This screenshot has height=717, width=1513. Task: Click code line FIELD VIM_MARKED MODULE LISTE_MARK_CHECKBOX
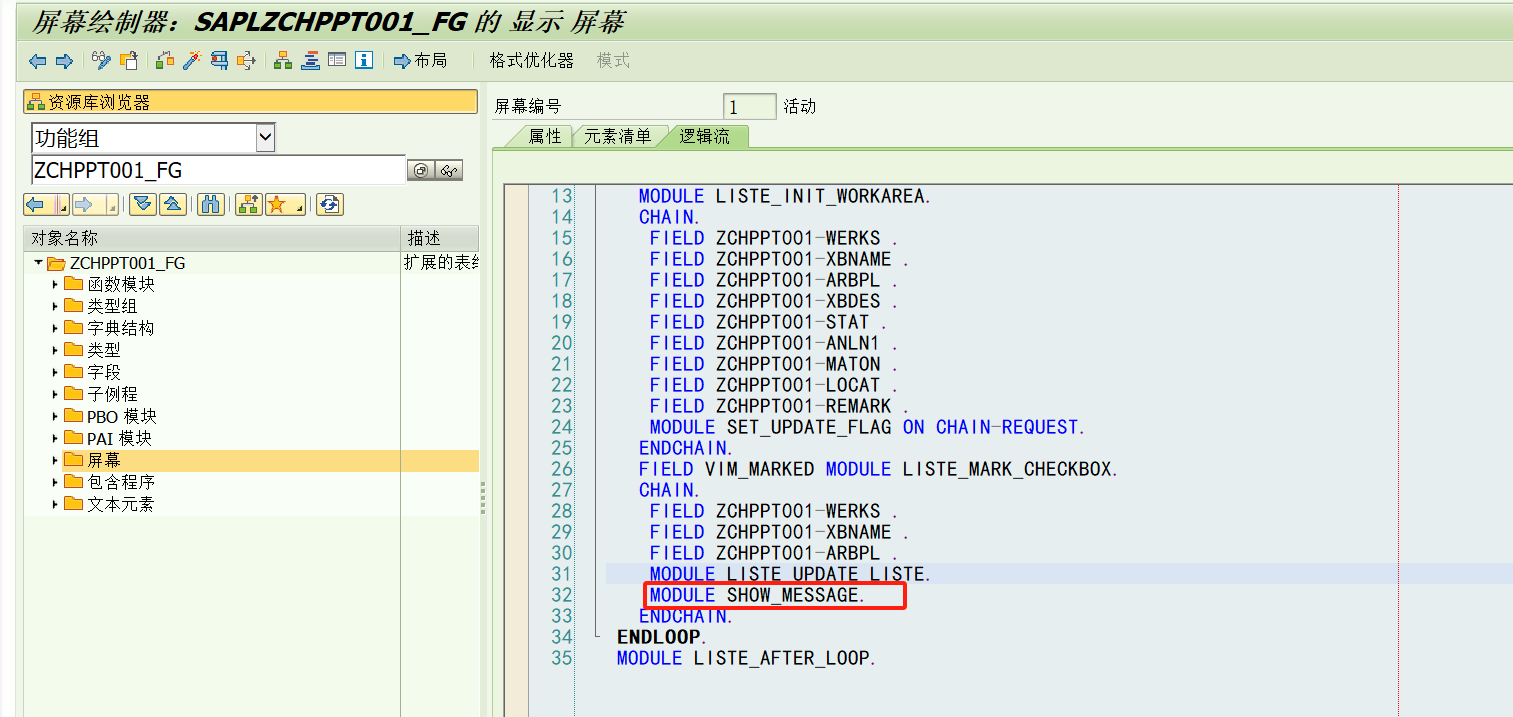point(878,469)
